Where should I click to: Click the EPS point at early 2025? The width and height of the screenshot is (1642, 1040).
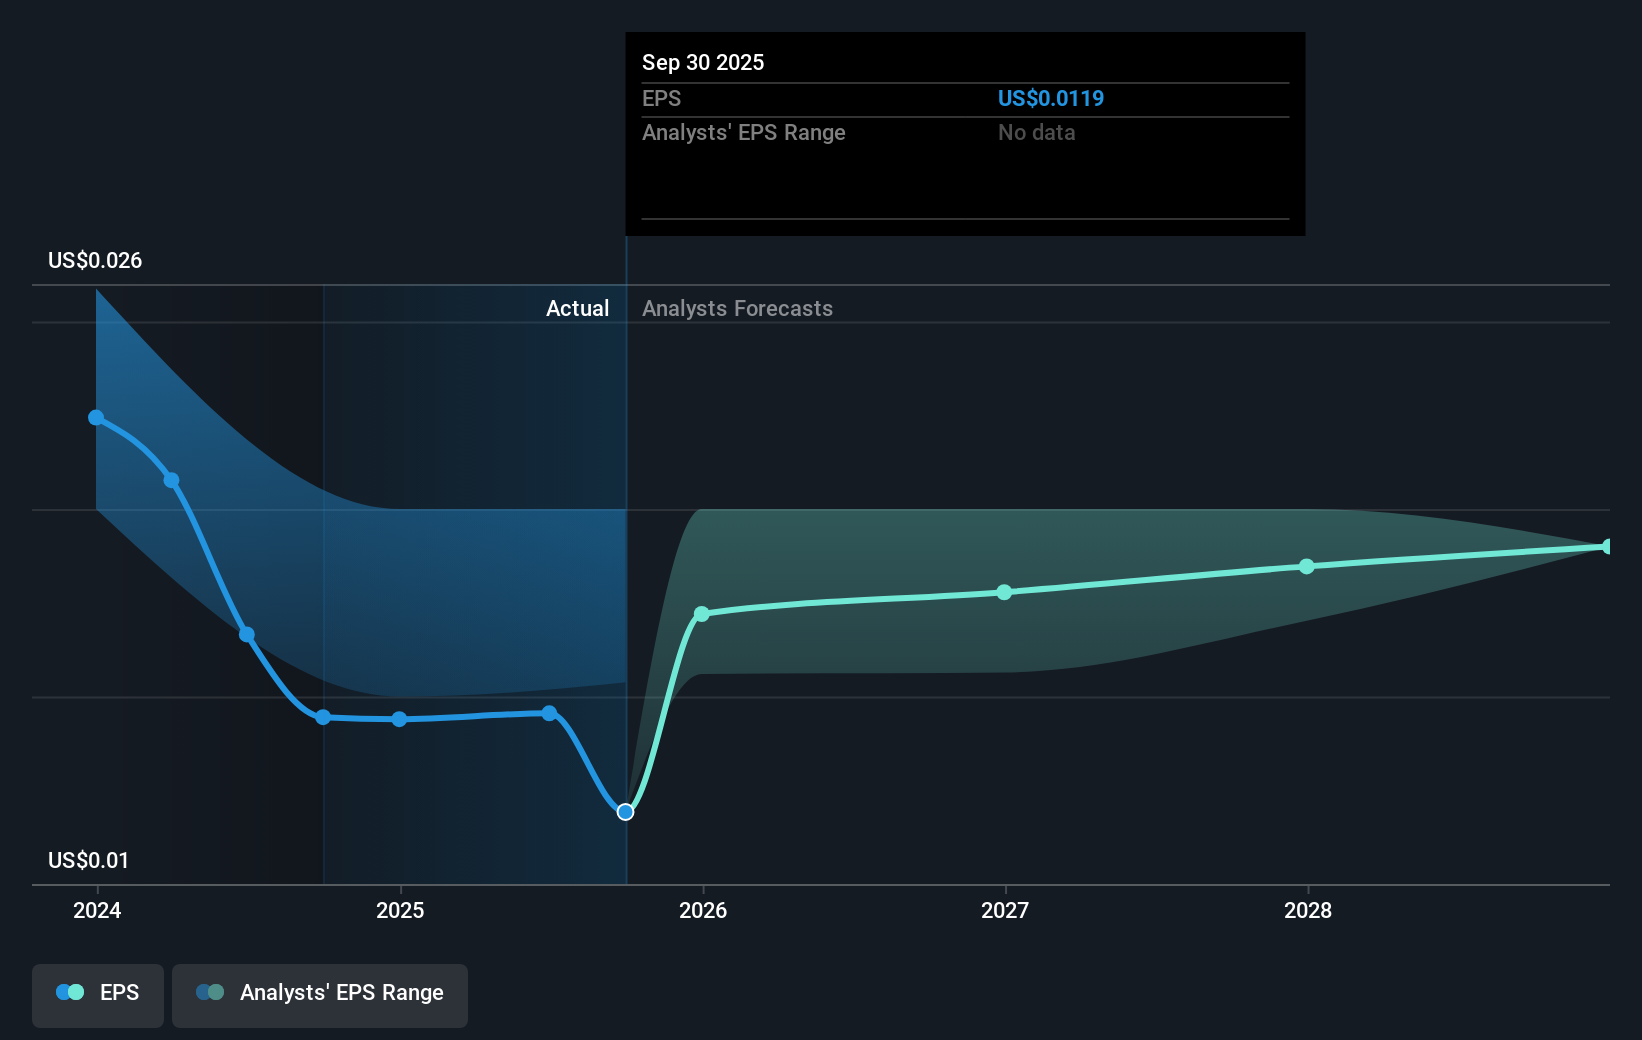399,720
